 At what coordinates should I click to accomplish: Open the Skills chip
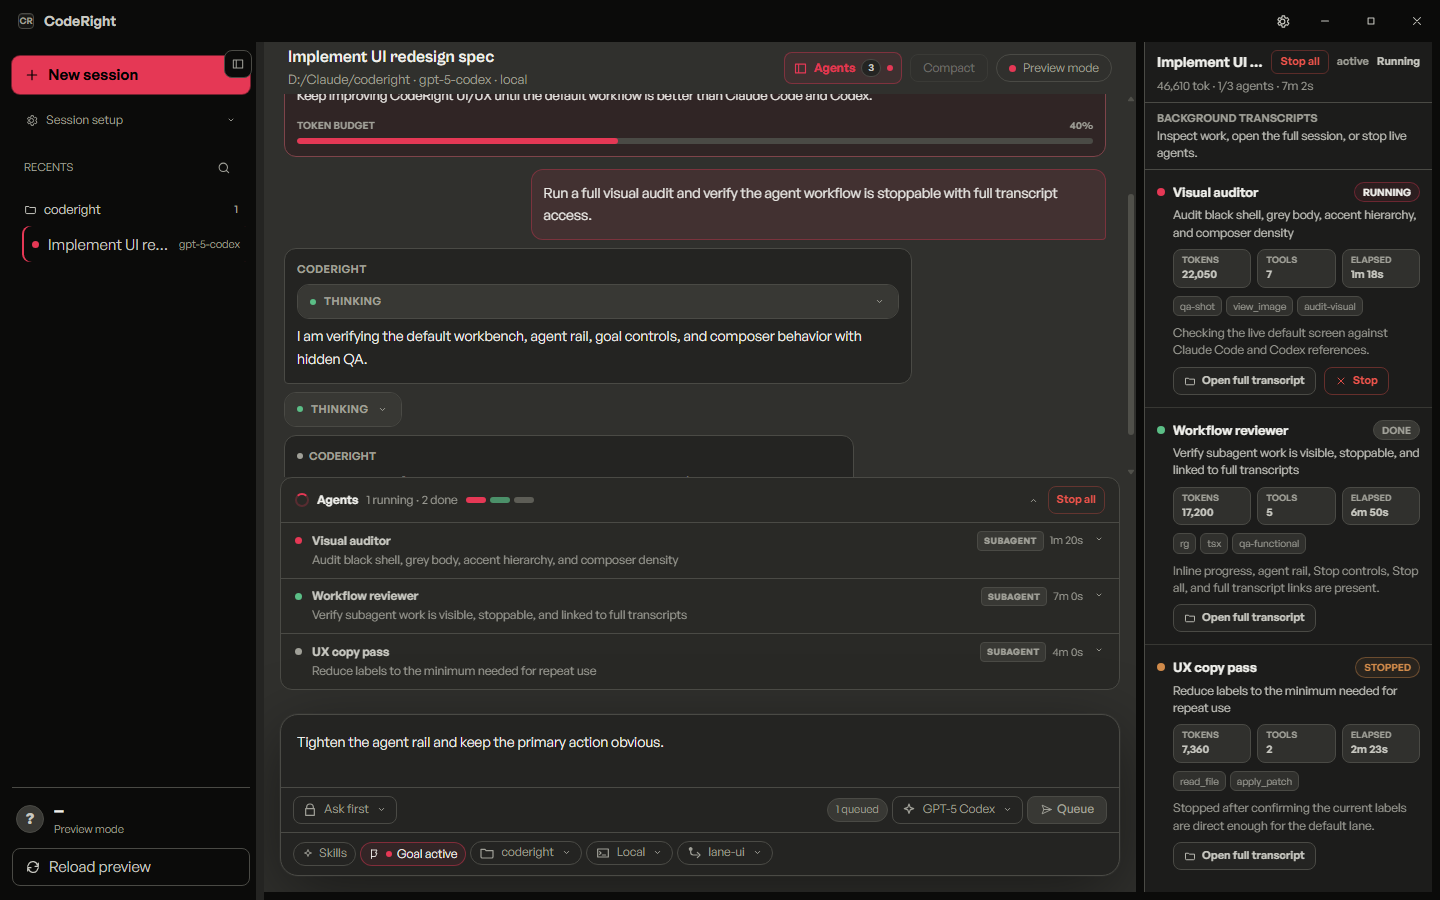point(324,853)
